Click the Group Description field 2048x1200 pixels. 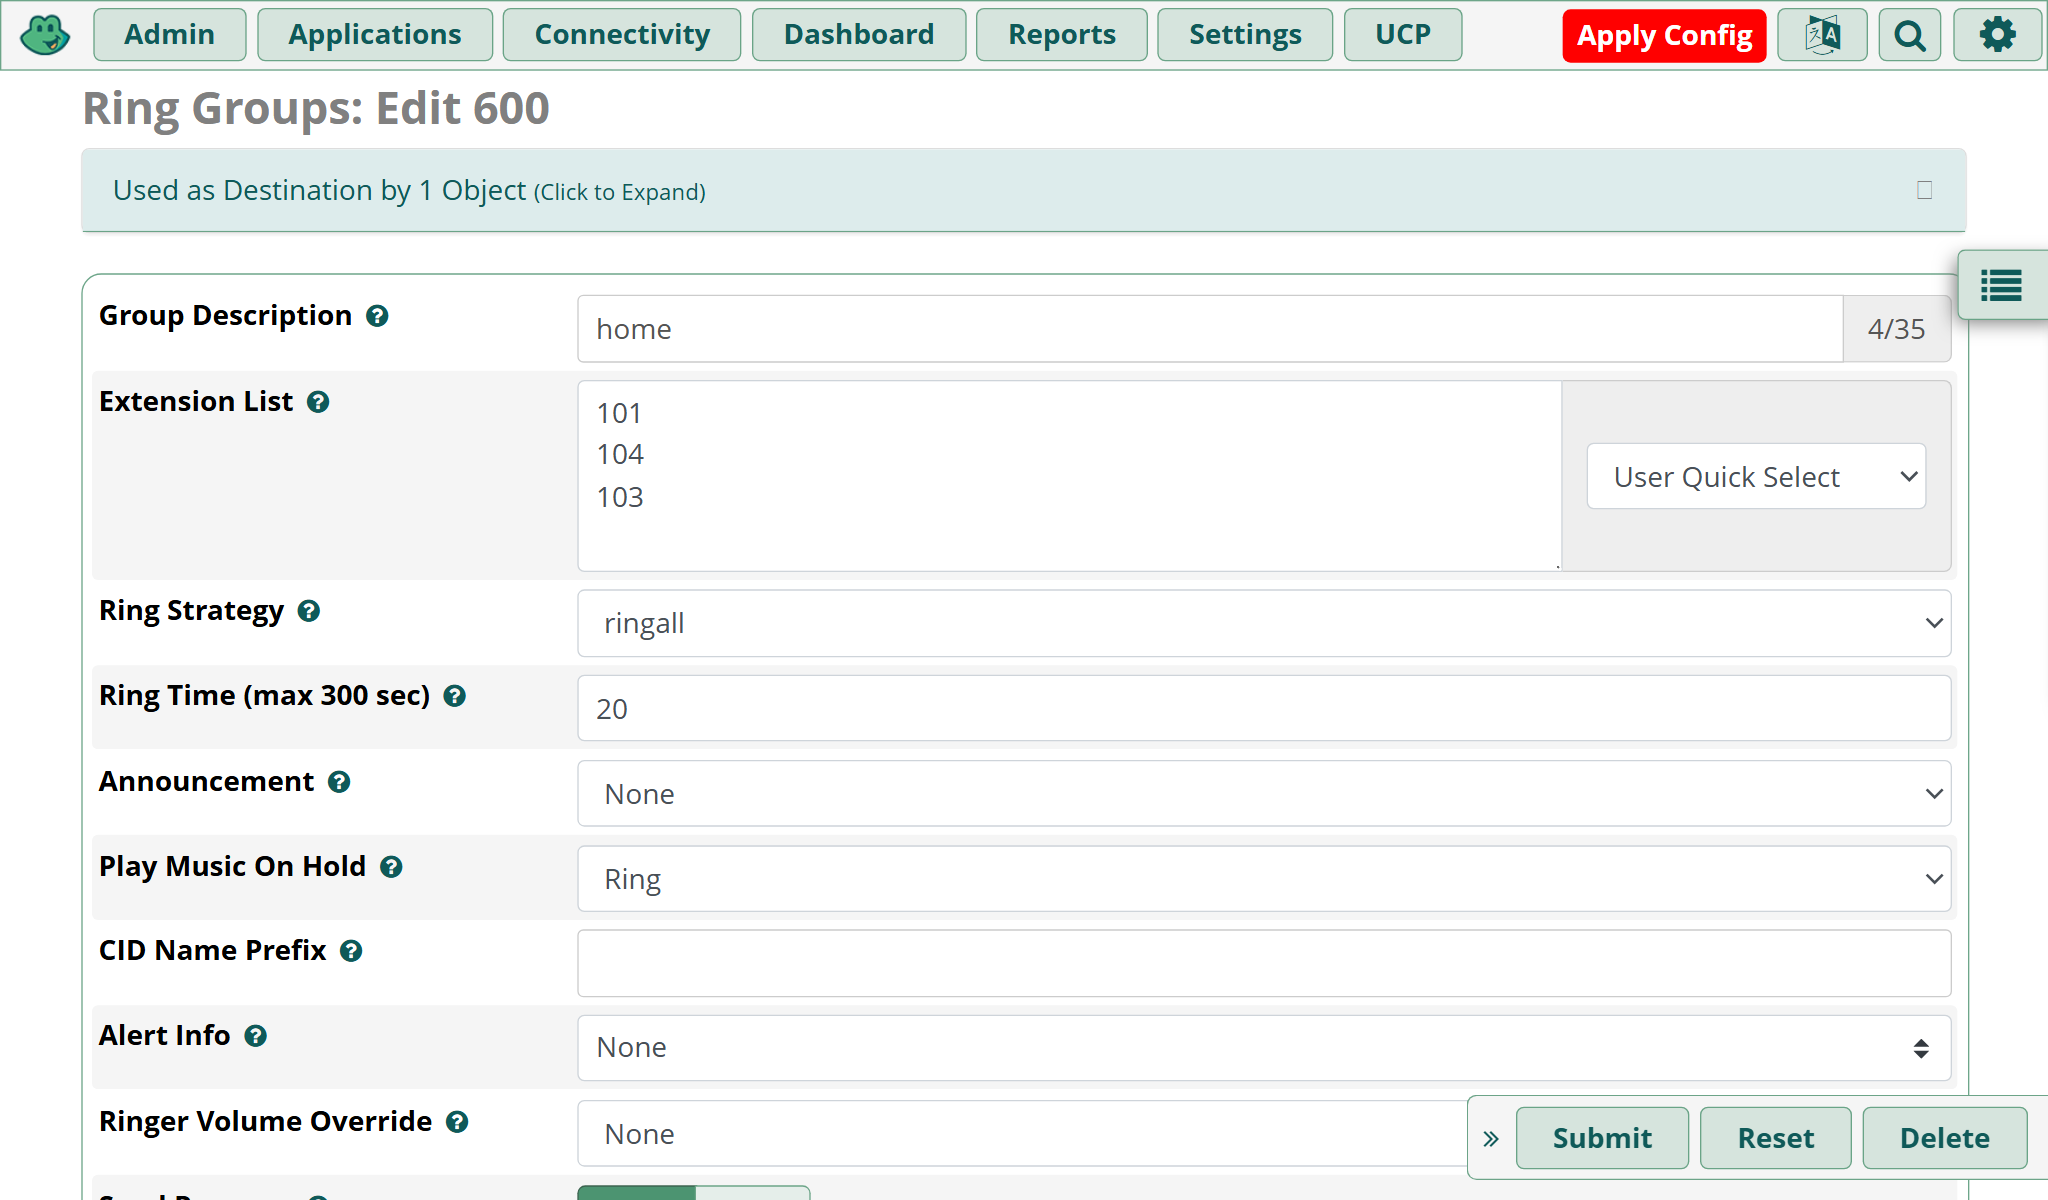(x=1210, y=329)
